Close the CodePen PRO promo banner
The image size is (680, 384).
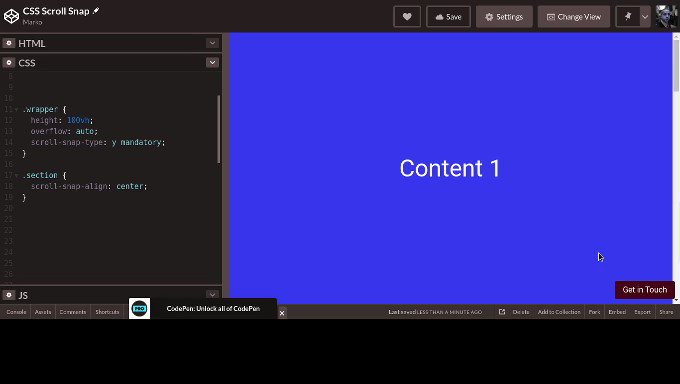[x=281, y=313]
